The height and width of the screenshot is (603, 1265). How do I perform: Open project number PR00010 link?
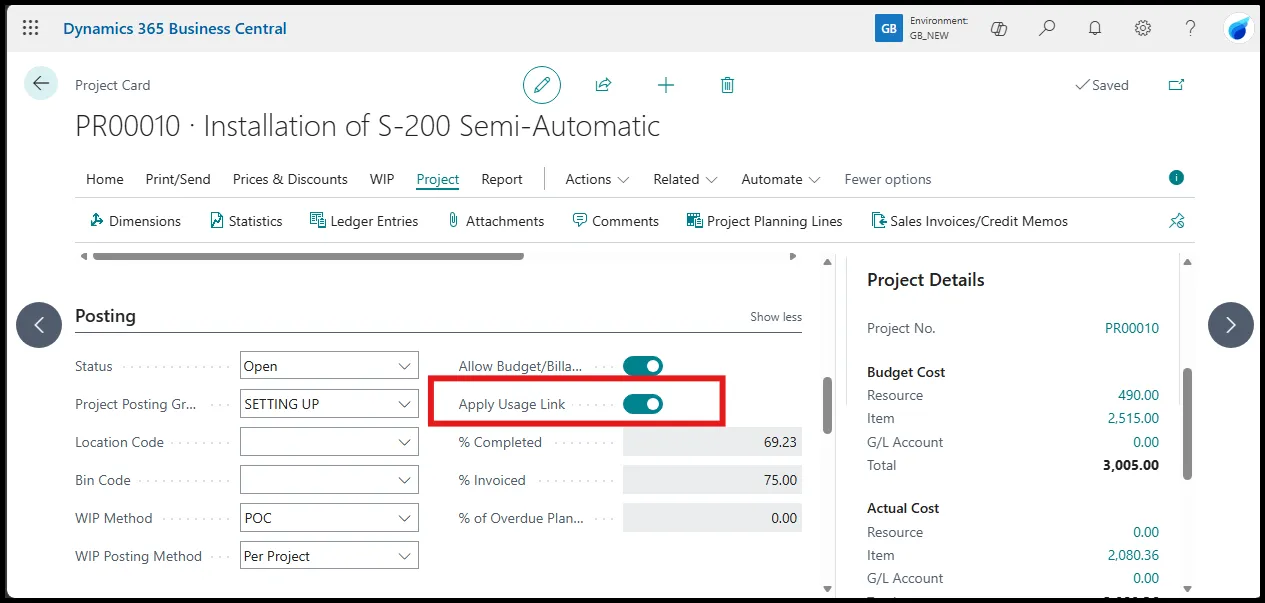[x=1132, y=328]
